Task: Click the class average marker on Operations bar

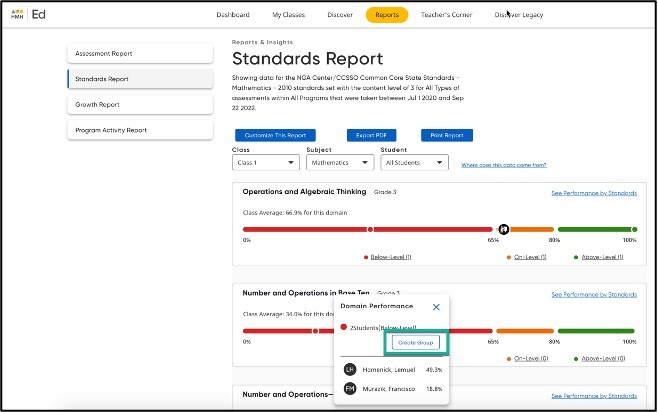Action: (x=504, y=229)
